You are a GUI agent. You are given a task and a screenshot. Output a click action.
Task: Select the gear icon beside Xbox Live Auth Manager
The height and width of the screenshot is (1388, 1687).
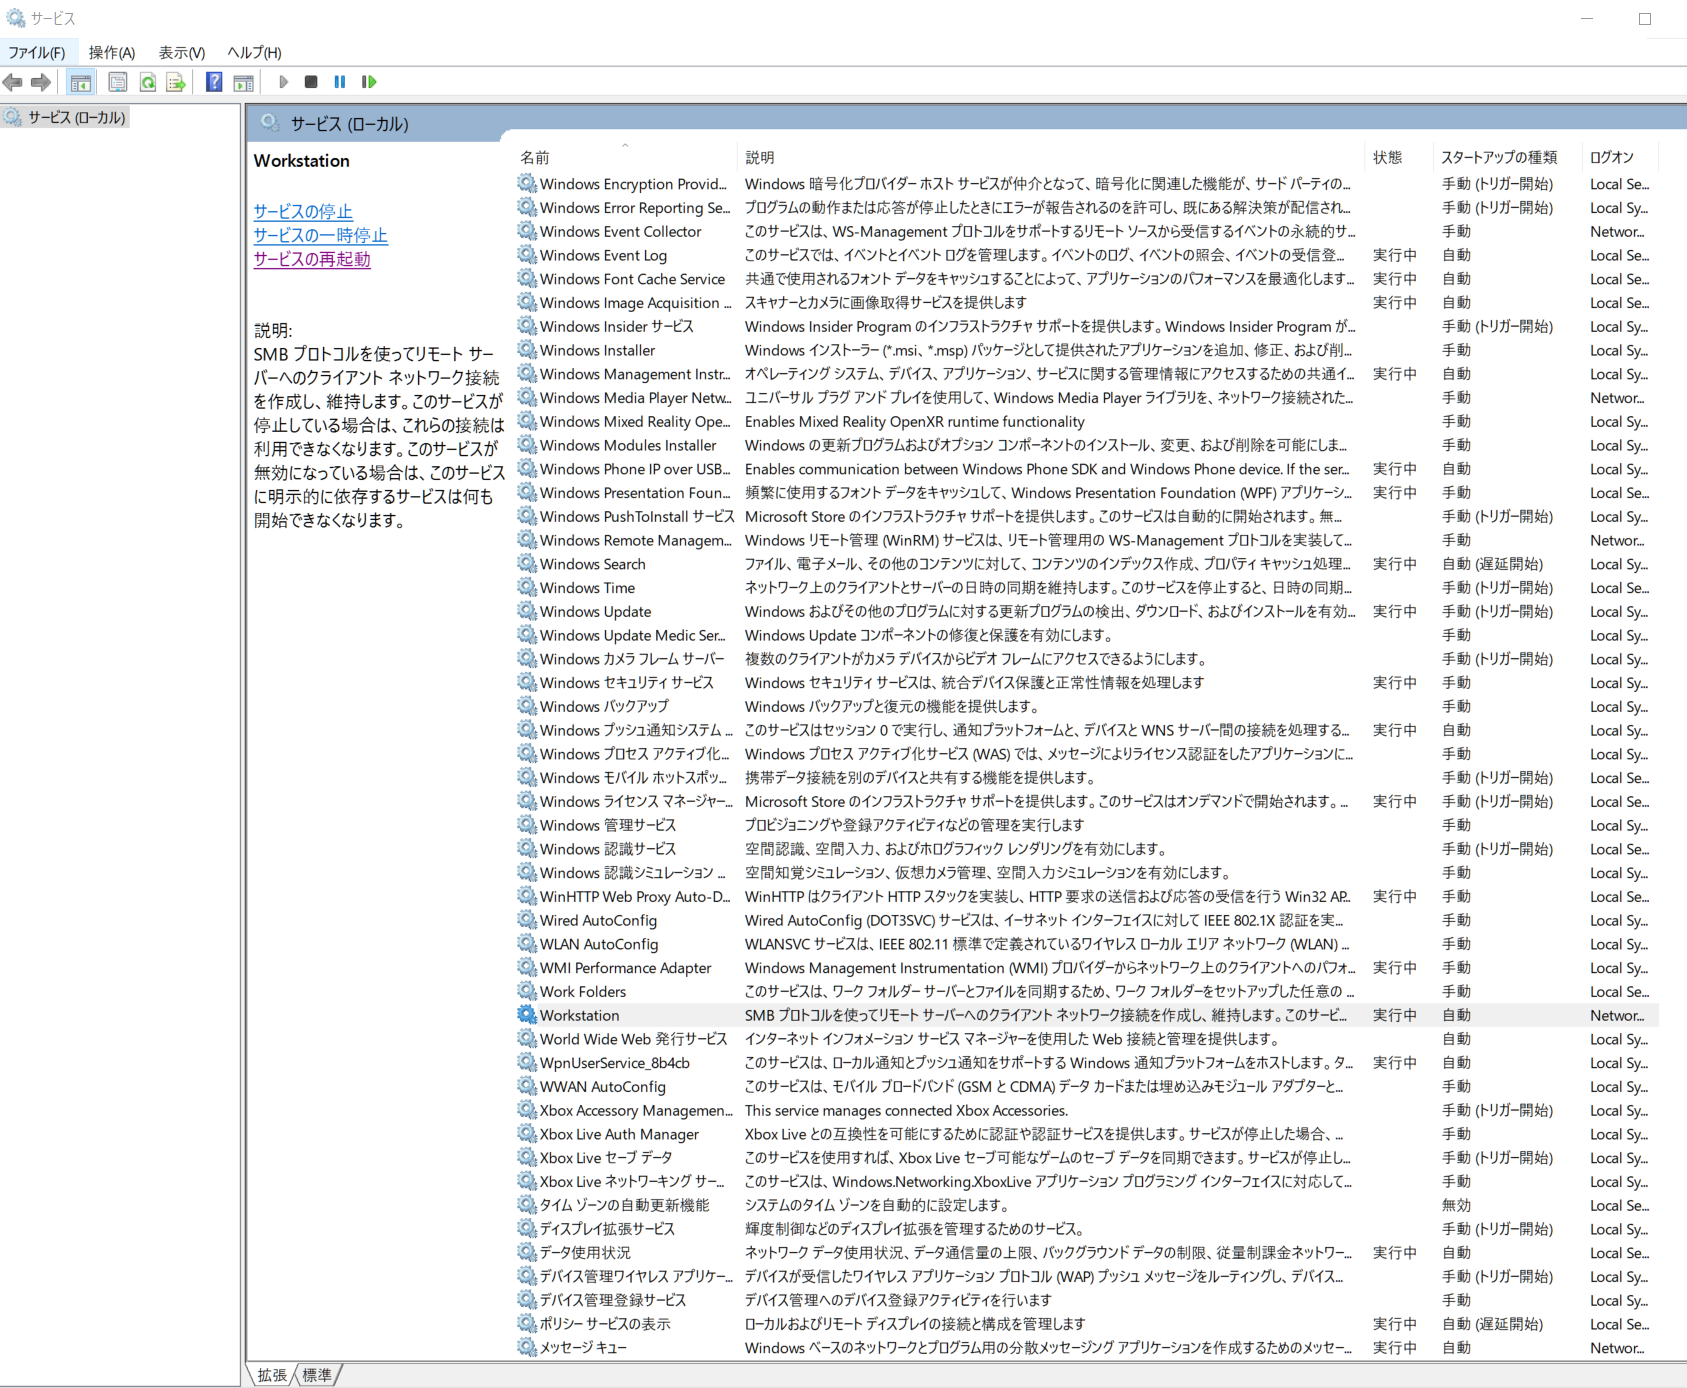tap(527, 1133)
